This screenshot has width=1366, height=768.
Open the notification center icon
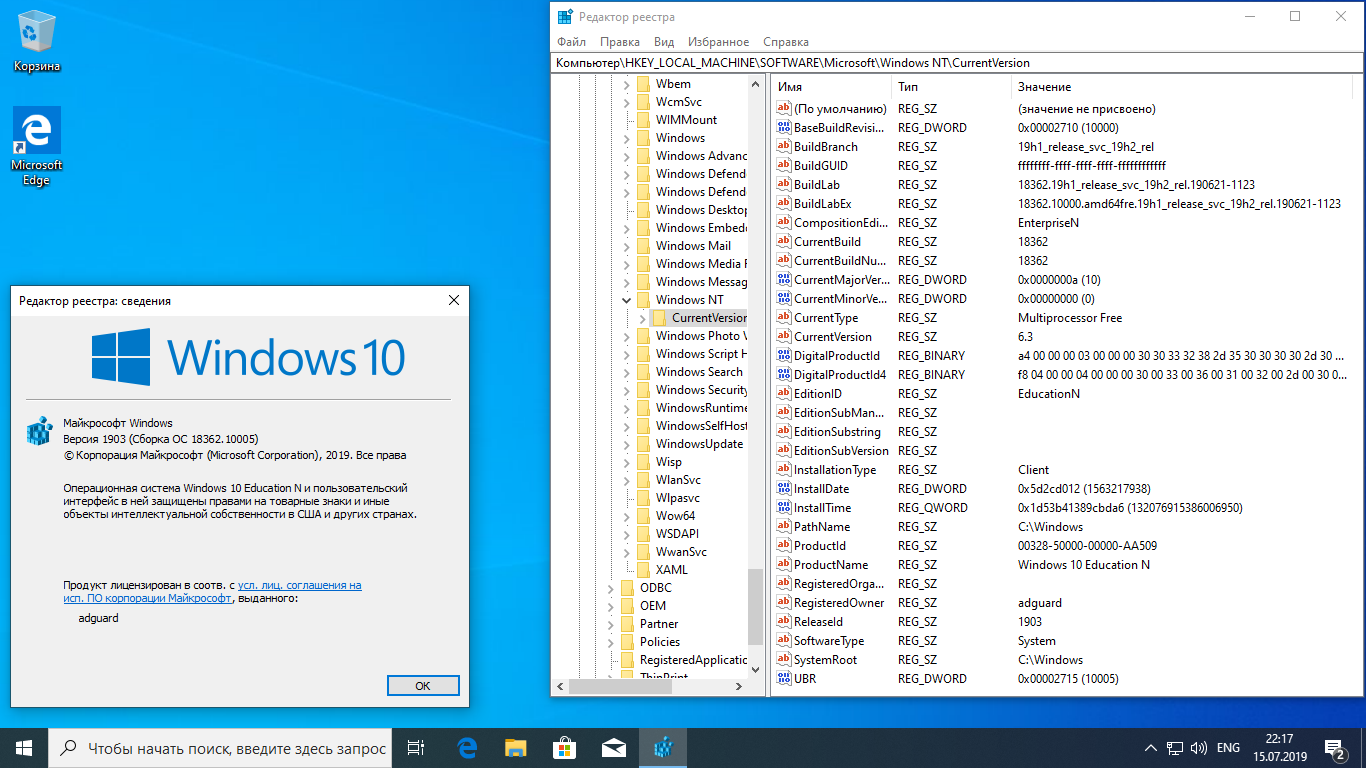(x=1334, y=748)
